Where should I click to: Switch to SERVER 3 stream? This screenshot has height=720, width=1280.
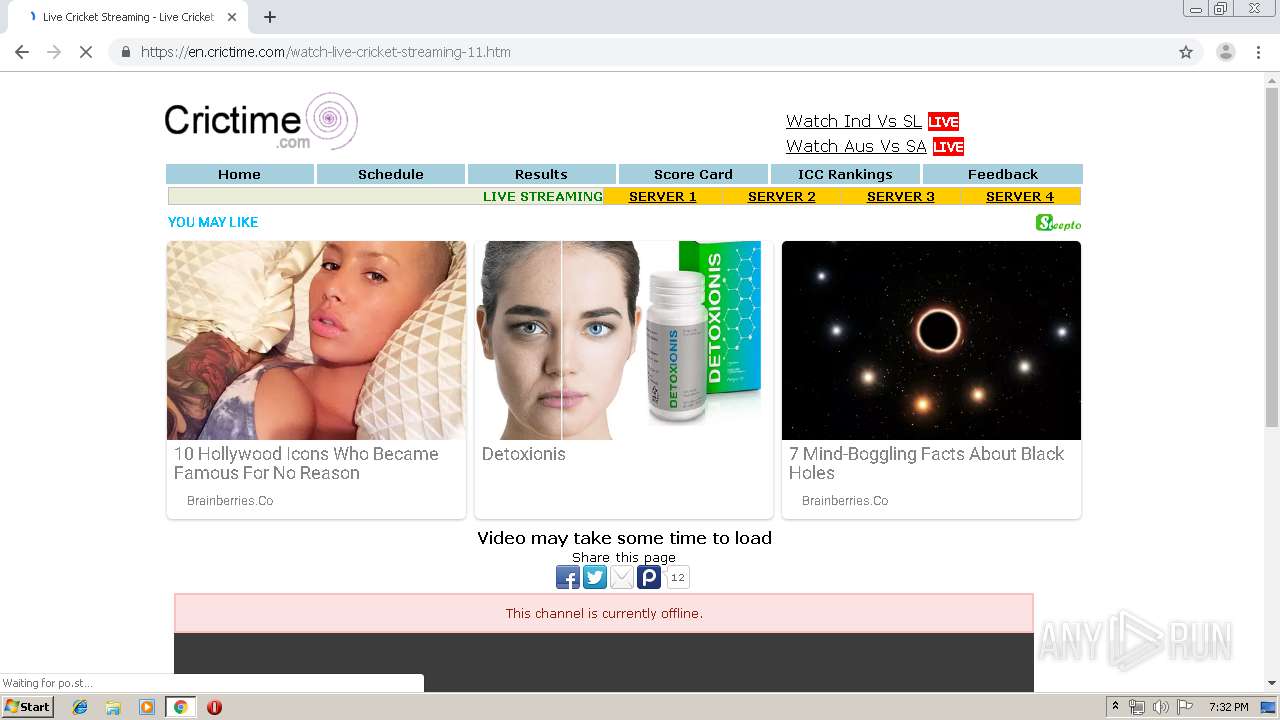pyautogui.click(x=901, y=196)
